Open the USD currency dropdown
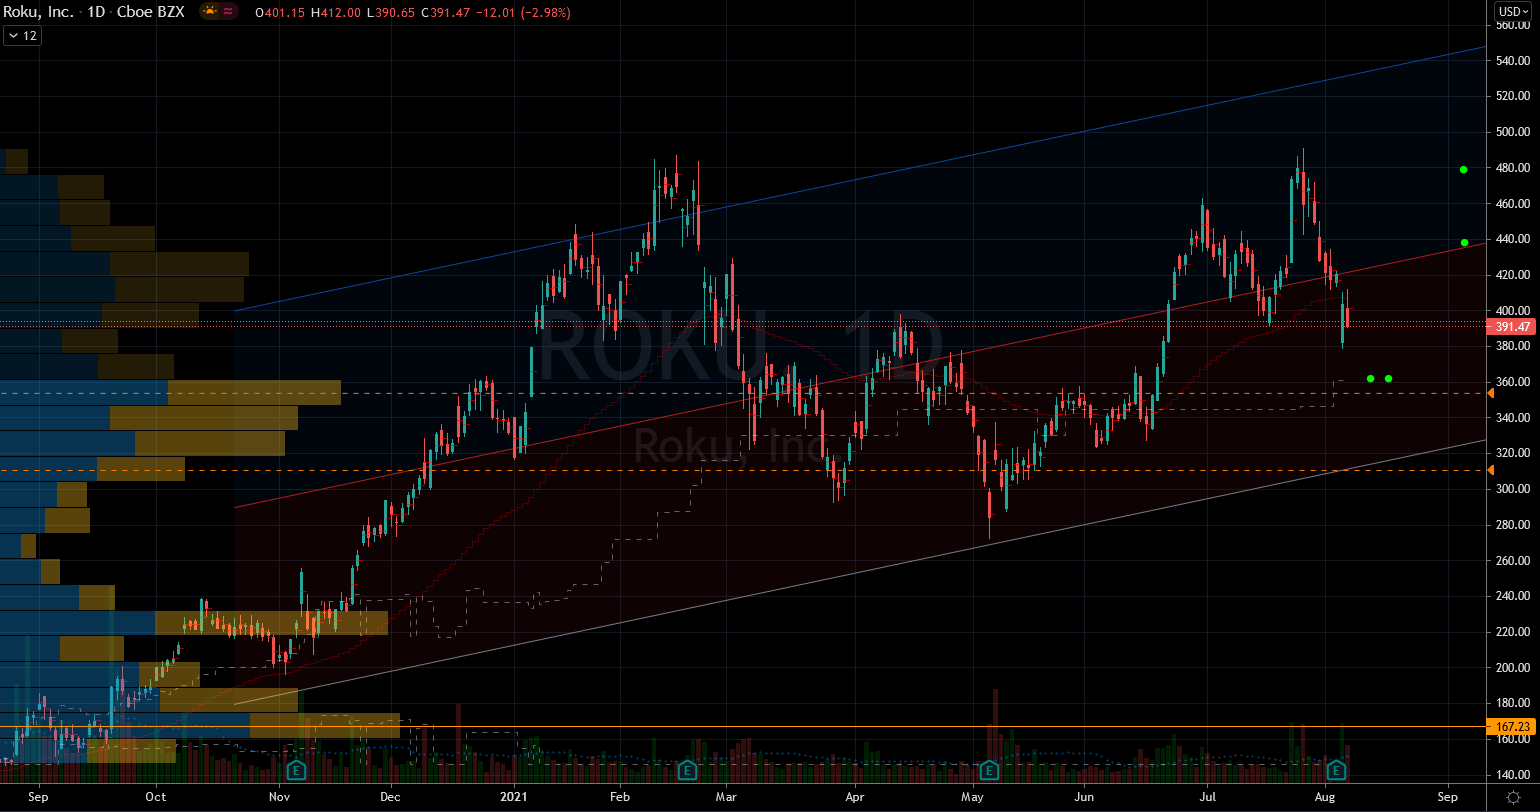 click(x=1514, y=12)
